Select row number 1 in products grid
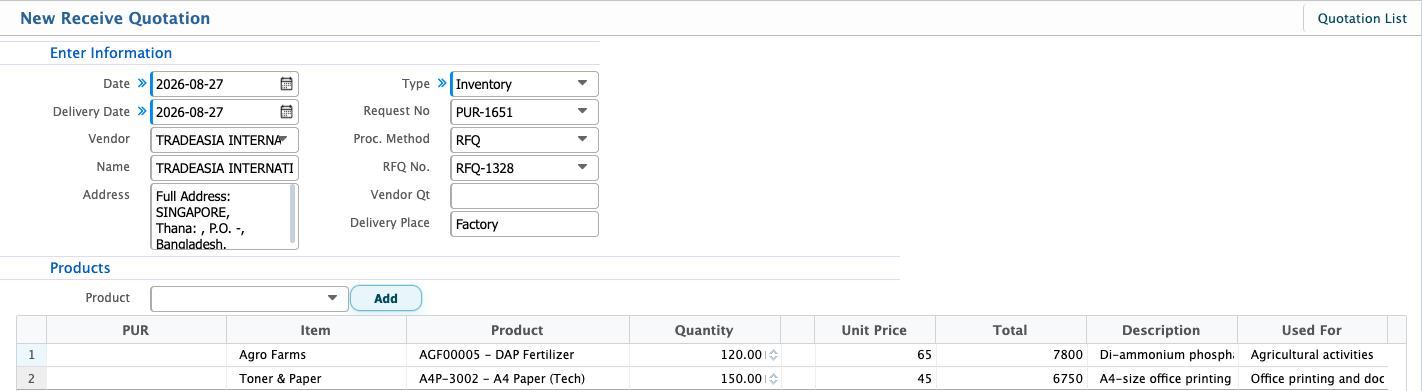Image resolution: width=1422 pixels, height=391 pixels. click(32, 355)
